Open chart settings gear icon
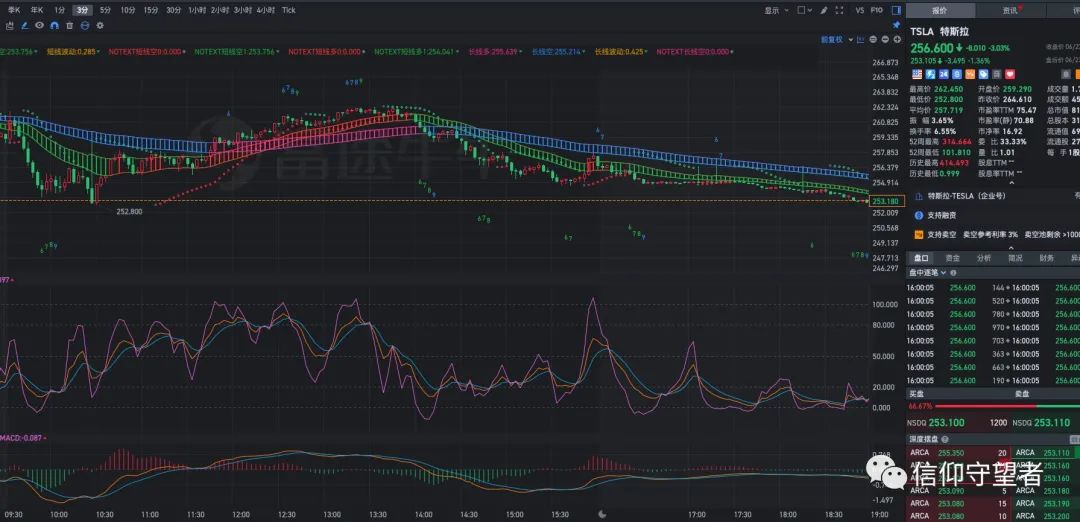Image resolution: width=1080 pixels, height=522 pixels. tap(100, 25)
